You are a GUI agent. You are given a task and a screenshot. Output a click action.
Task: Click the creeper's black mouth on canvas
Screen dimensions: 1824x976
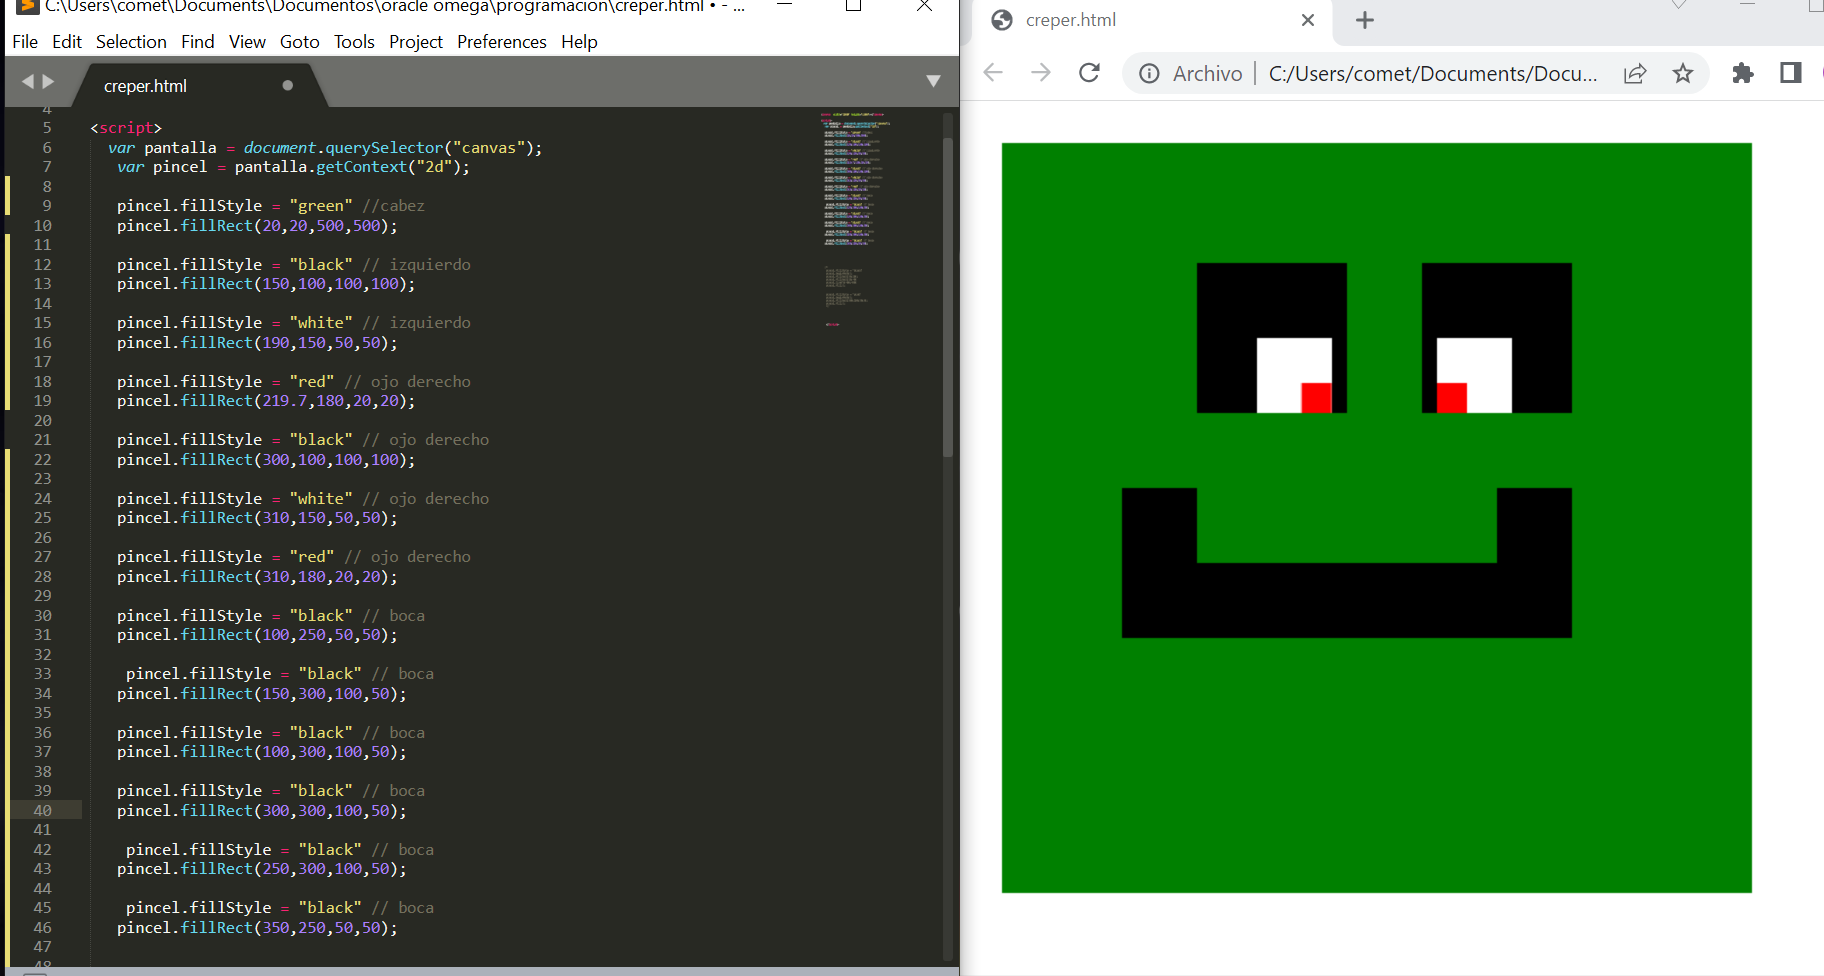(1347, 600)
